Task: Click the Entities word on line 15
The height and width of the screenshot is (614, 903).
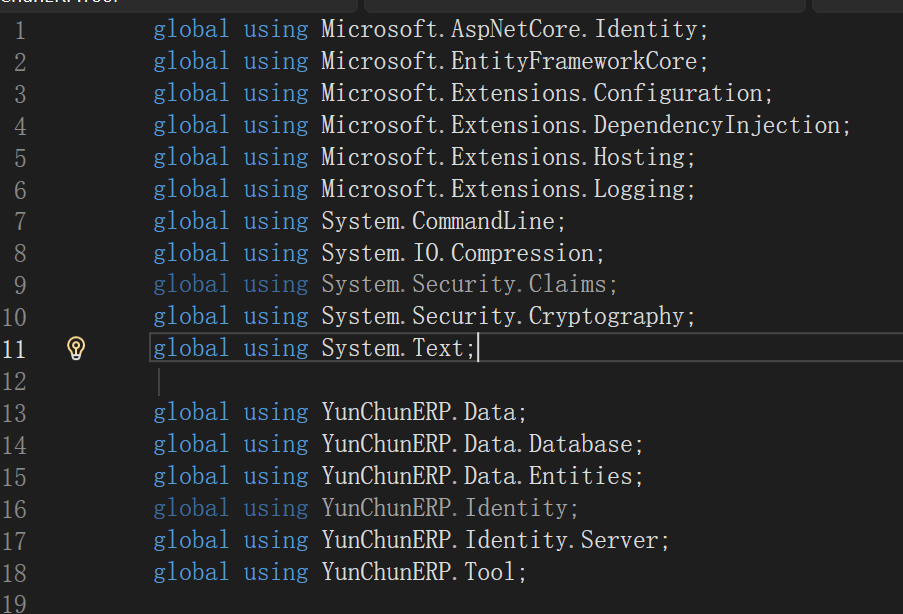Action: 580,477
